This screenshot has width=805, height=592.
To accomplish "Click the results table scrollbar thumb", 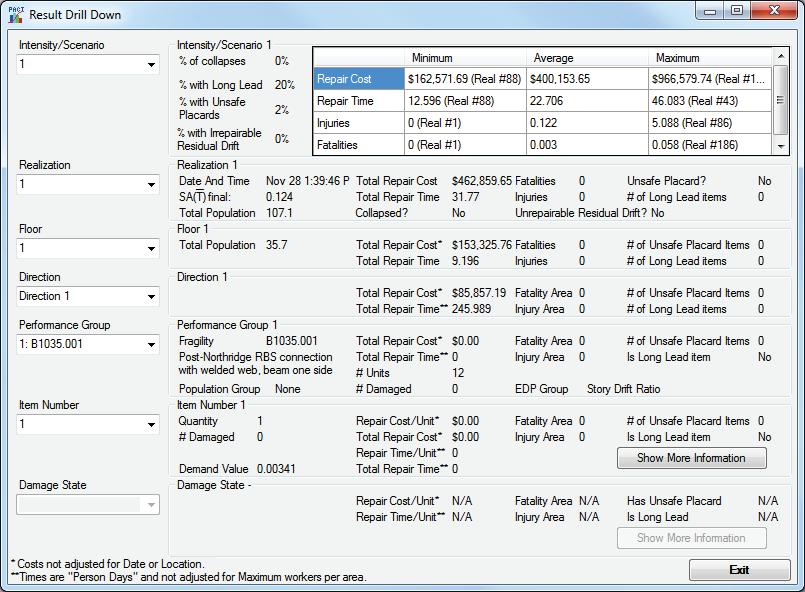I will (780, 100).
